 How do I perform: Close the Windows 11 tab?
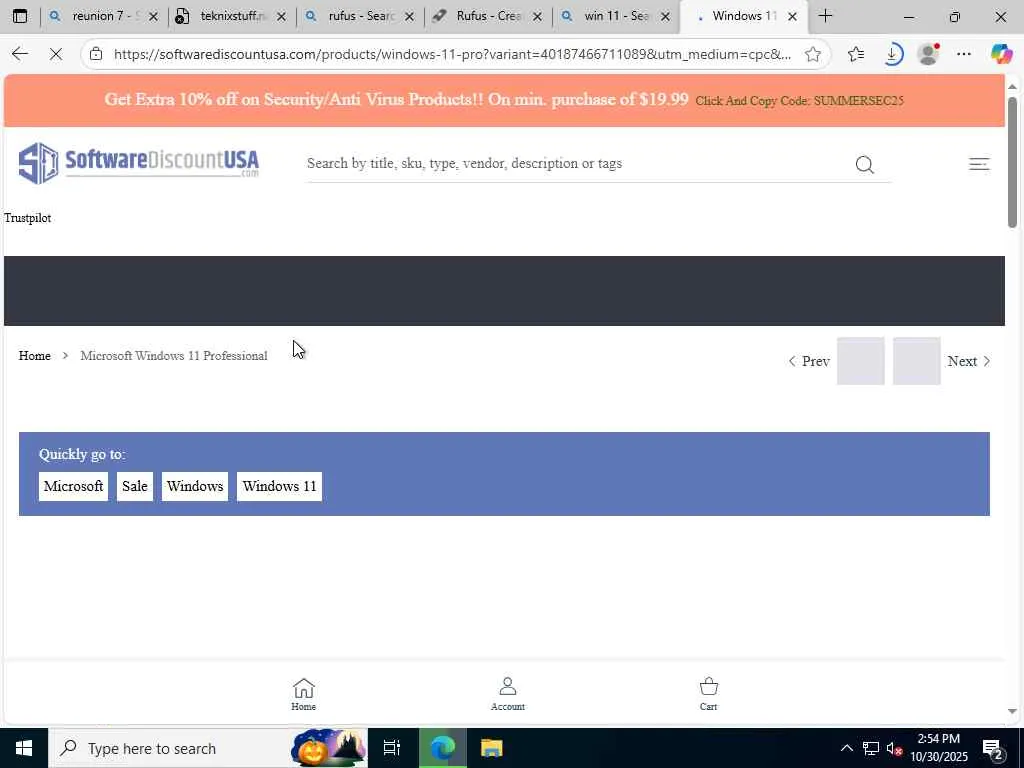point(792,17)
